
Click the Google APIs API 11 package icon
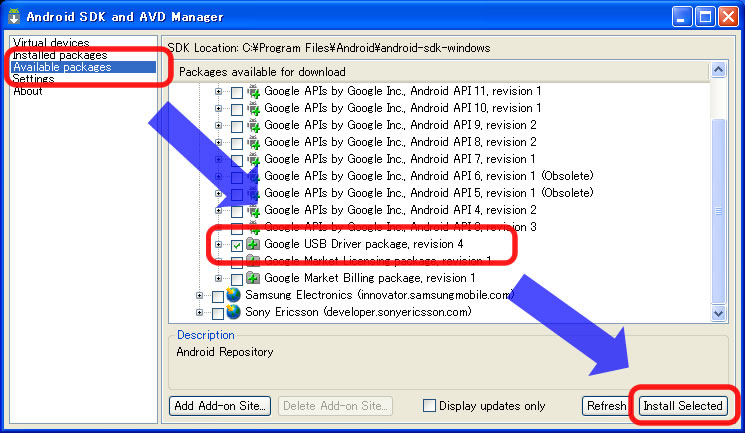253,91
